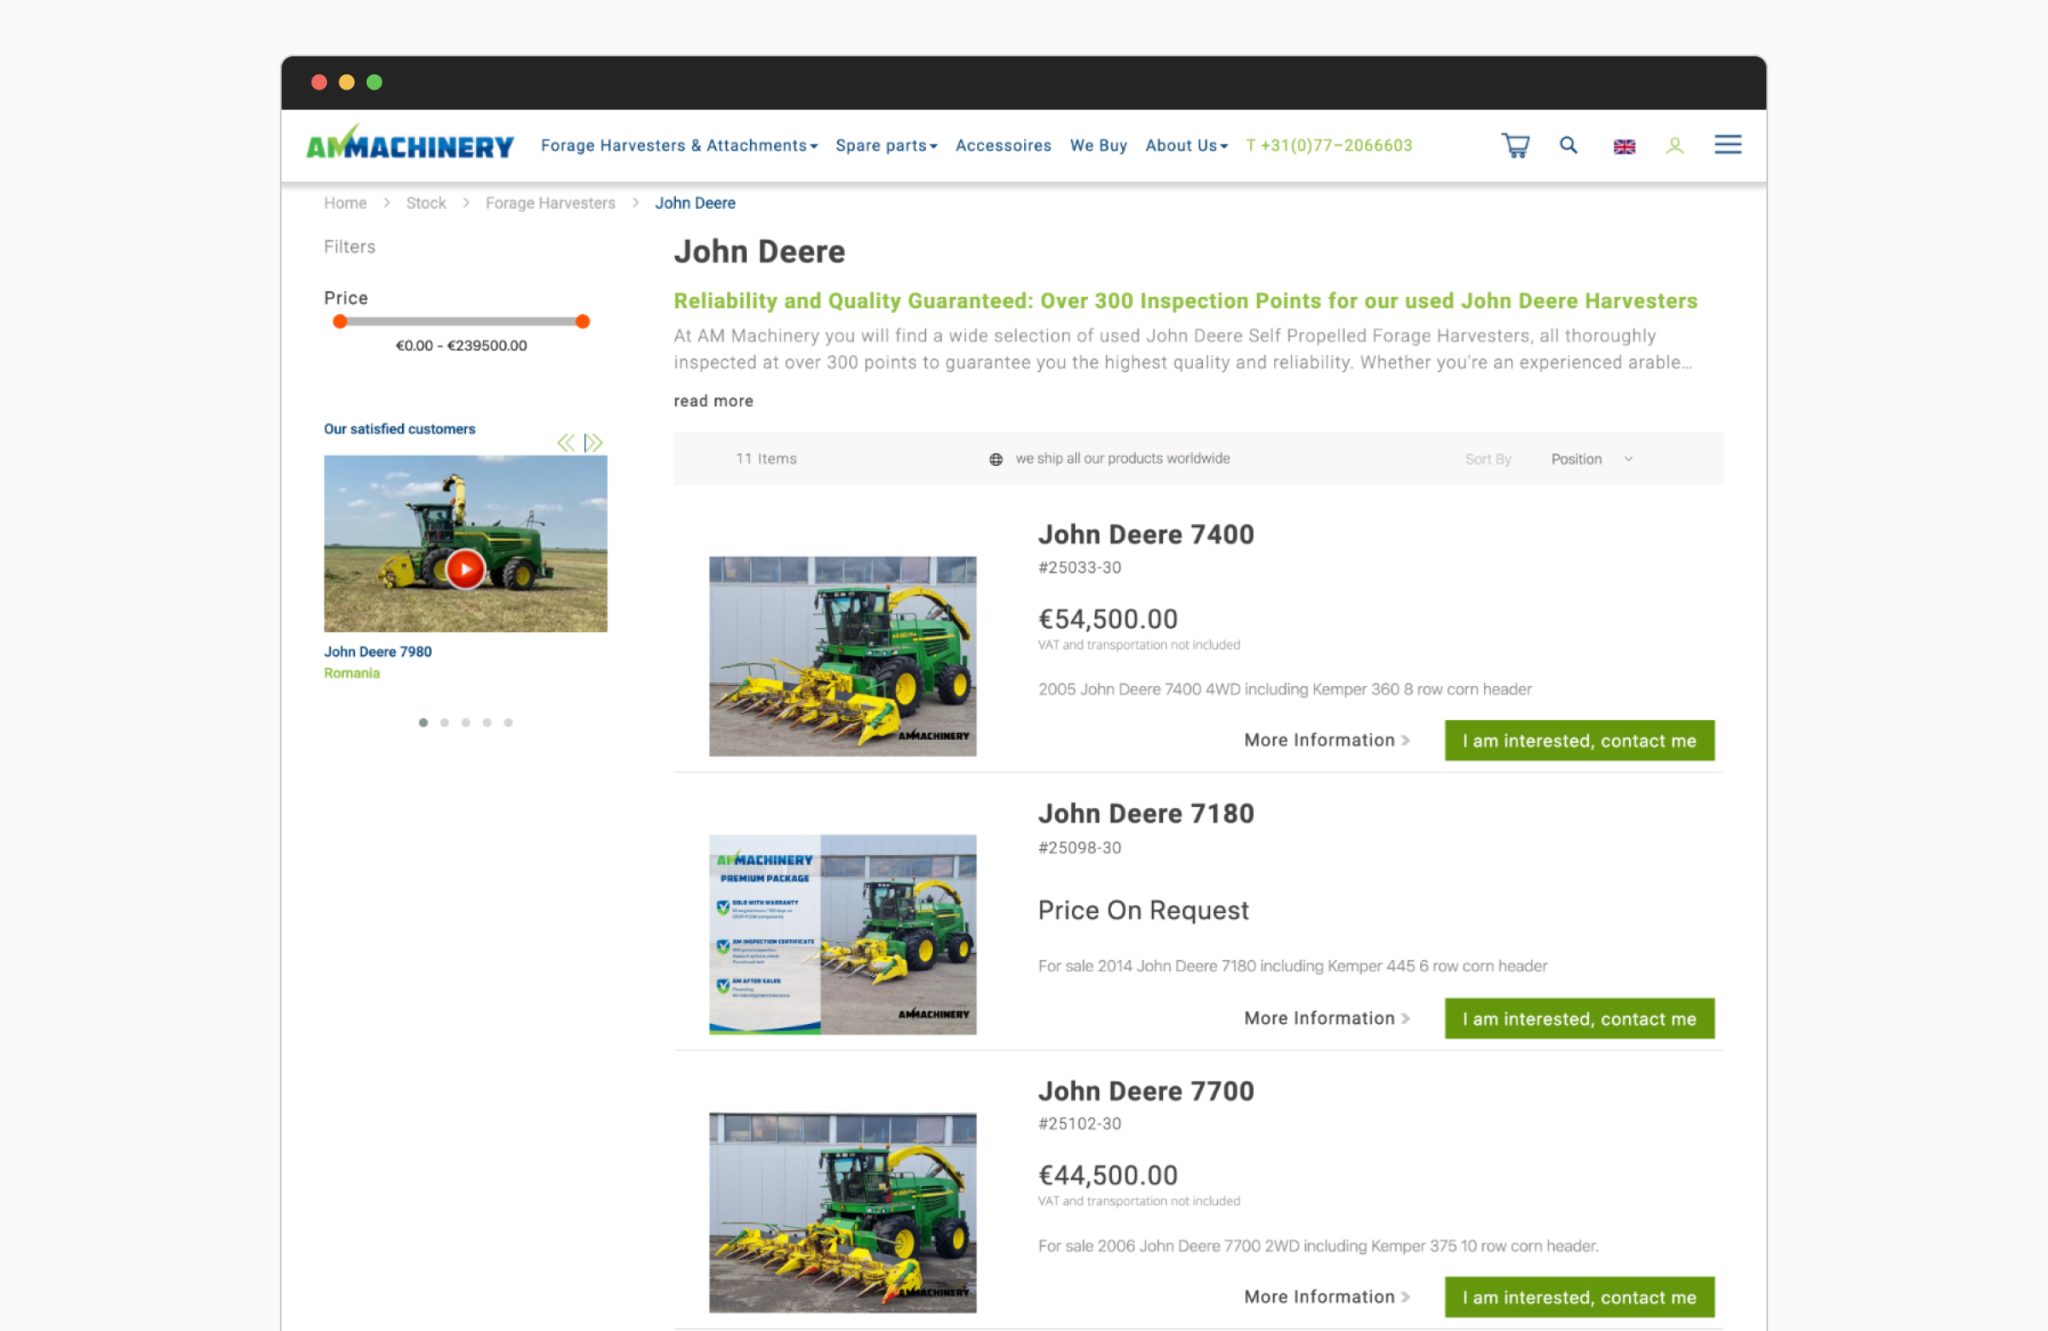Open the John Deere 7400 product title
This screenshot has width=2048, height=1331.
click(x=1146, y=535)
